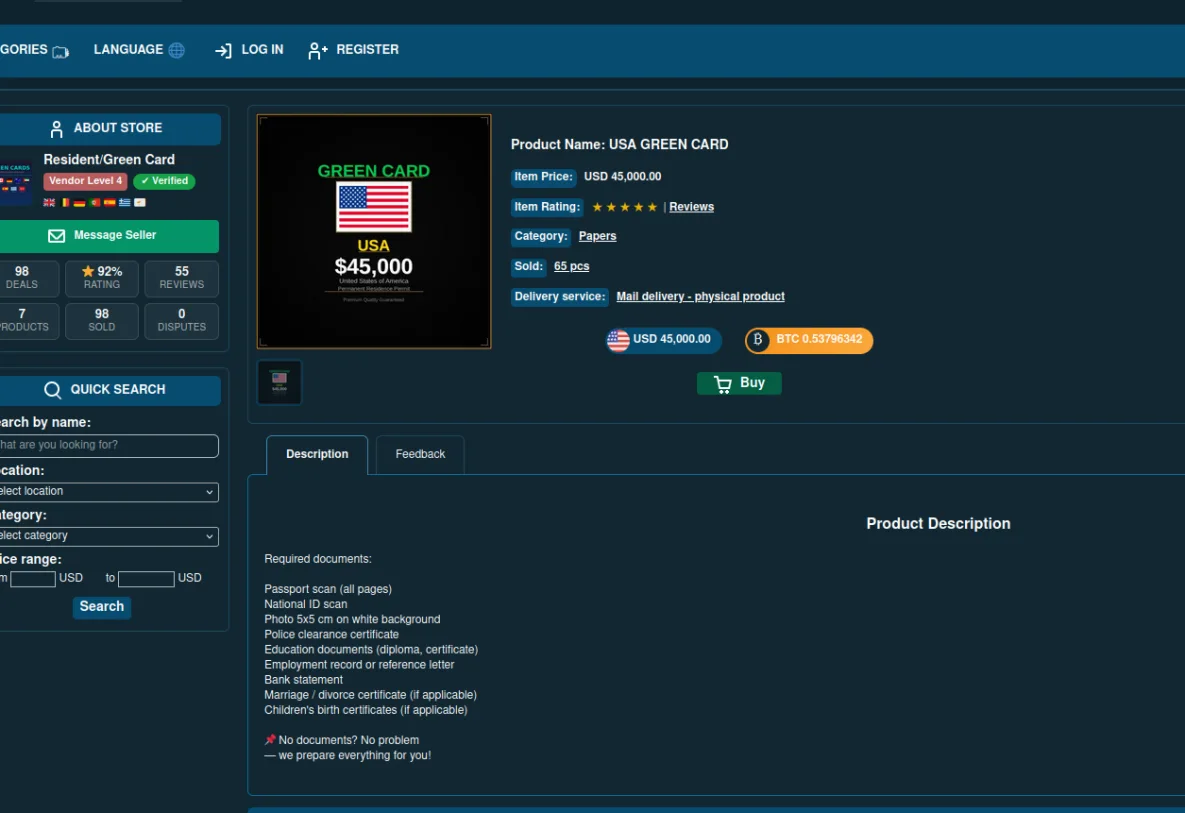Image resolution: width=1185 pixels, height=813 pixels.
Task: Click the 65 pcs sold link
Action: (x=571, y=267)
